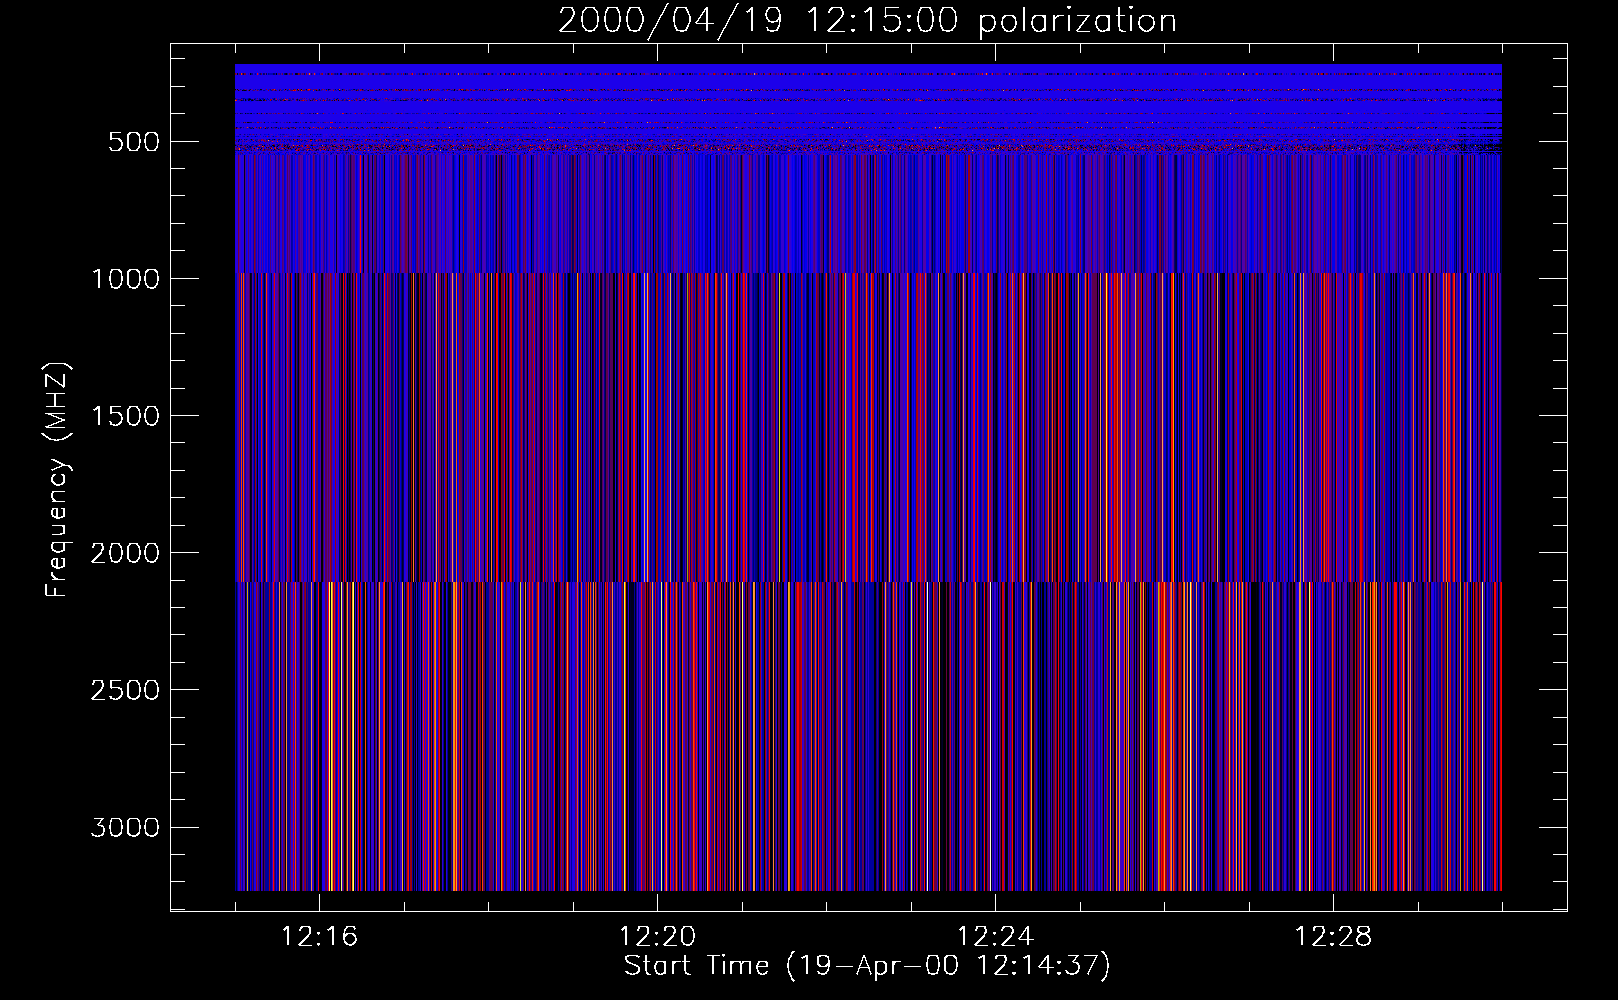
Task: Click the 2000 frequency tick label
Action: pyautogui.click(x=125, y=553)
